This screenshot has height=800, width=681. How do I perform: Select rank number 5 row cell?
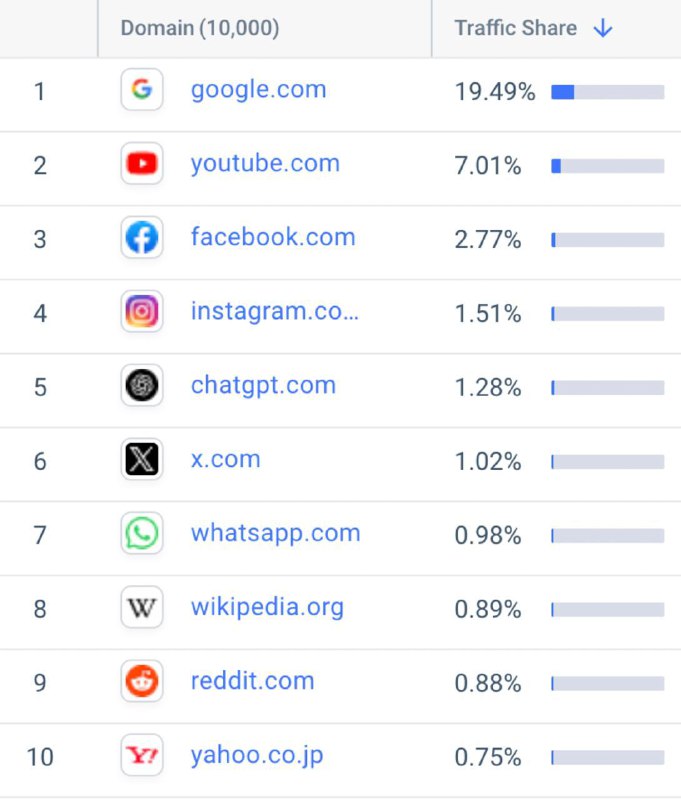tap(40, 388)
